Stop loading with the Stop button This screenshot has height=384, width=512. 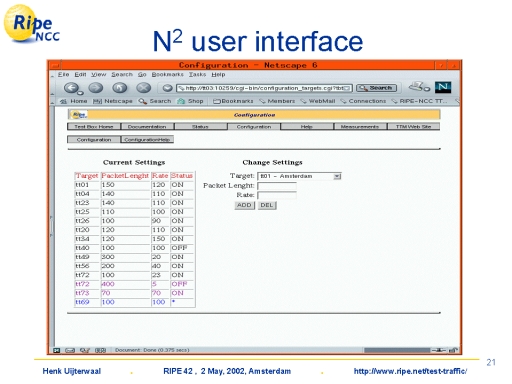tap(144, 88)
